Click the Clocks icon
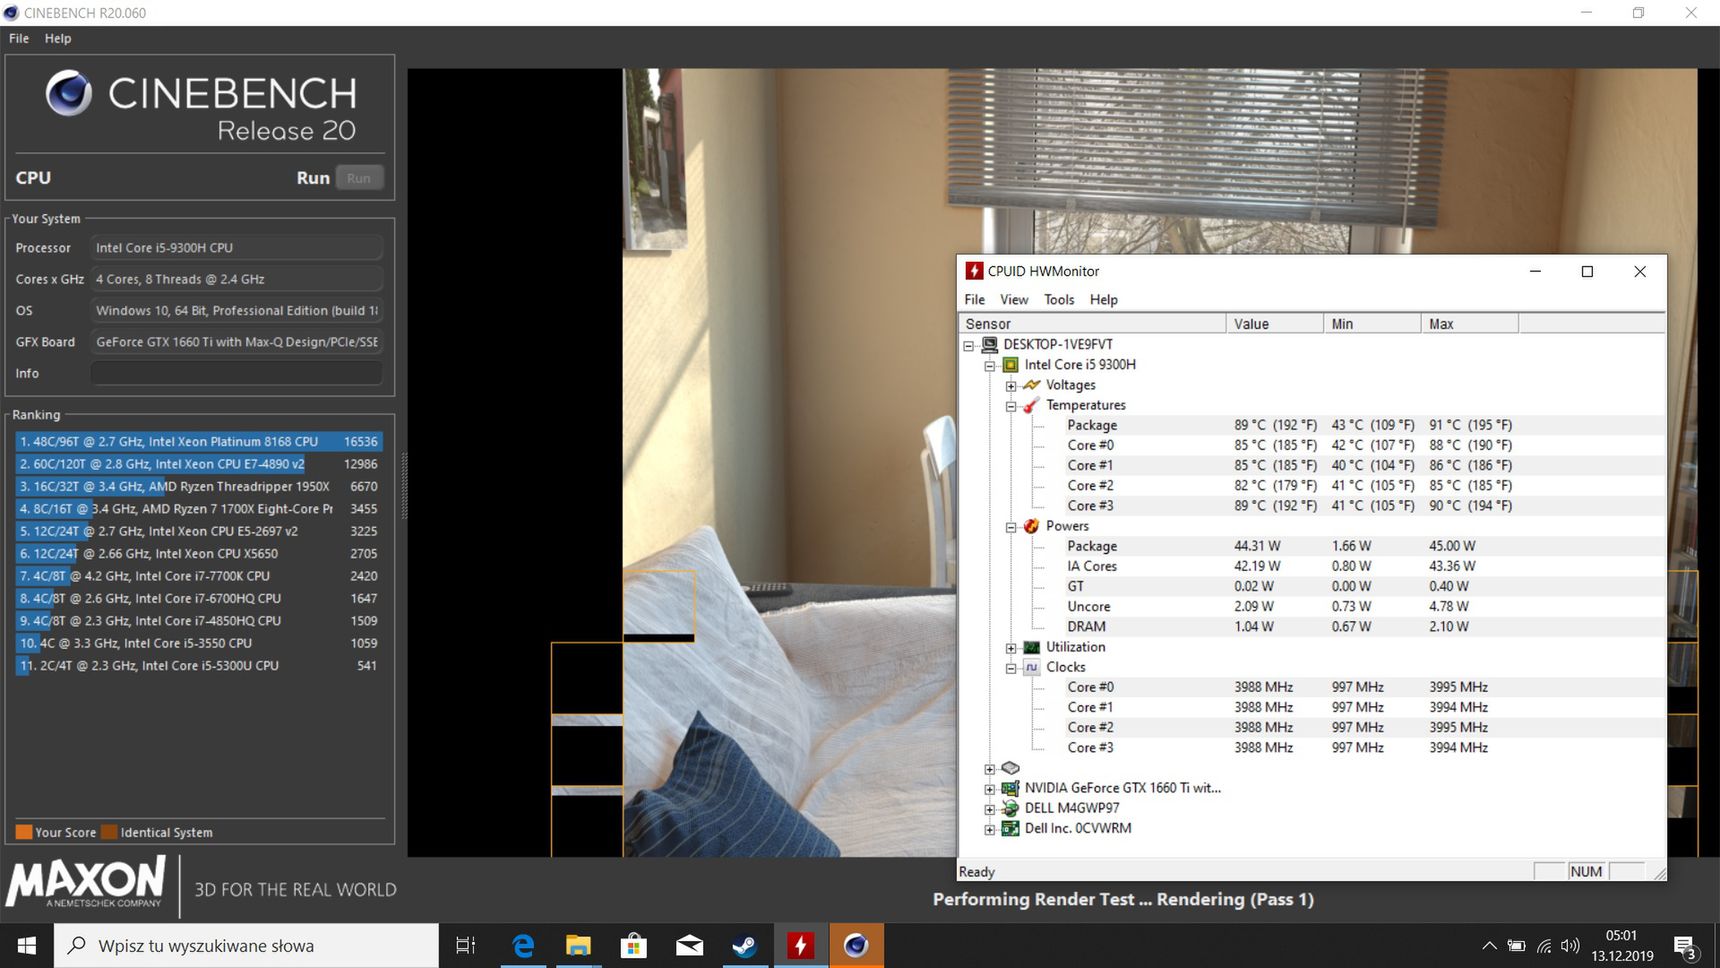1720x968 pixels. (x=1031, y=667)
